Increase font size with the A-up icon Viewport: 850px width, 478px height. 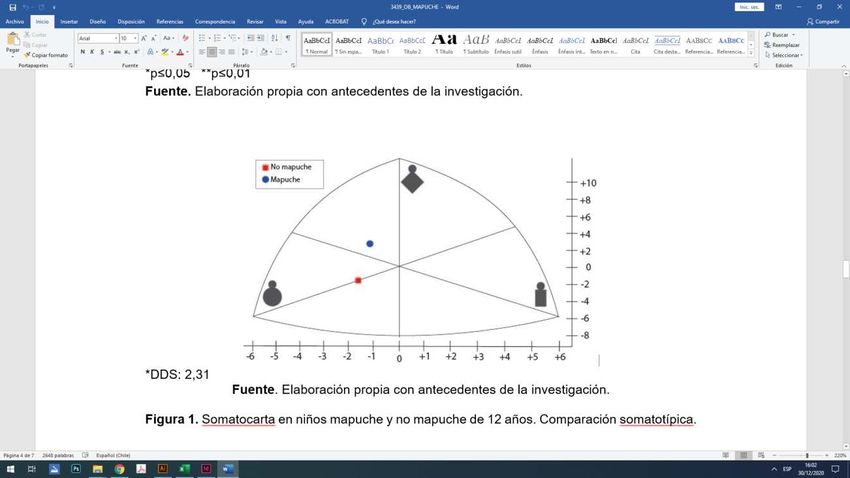pos(144,38)
